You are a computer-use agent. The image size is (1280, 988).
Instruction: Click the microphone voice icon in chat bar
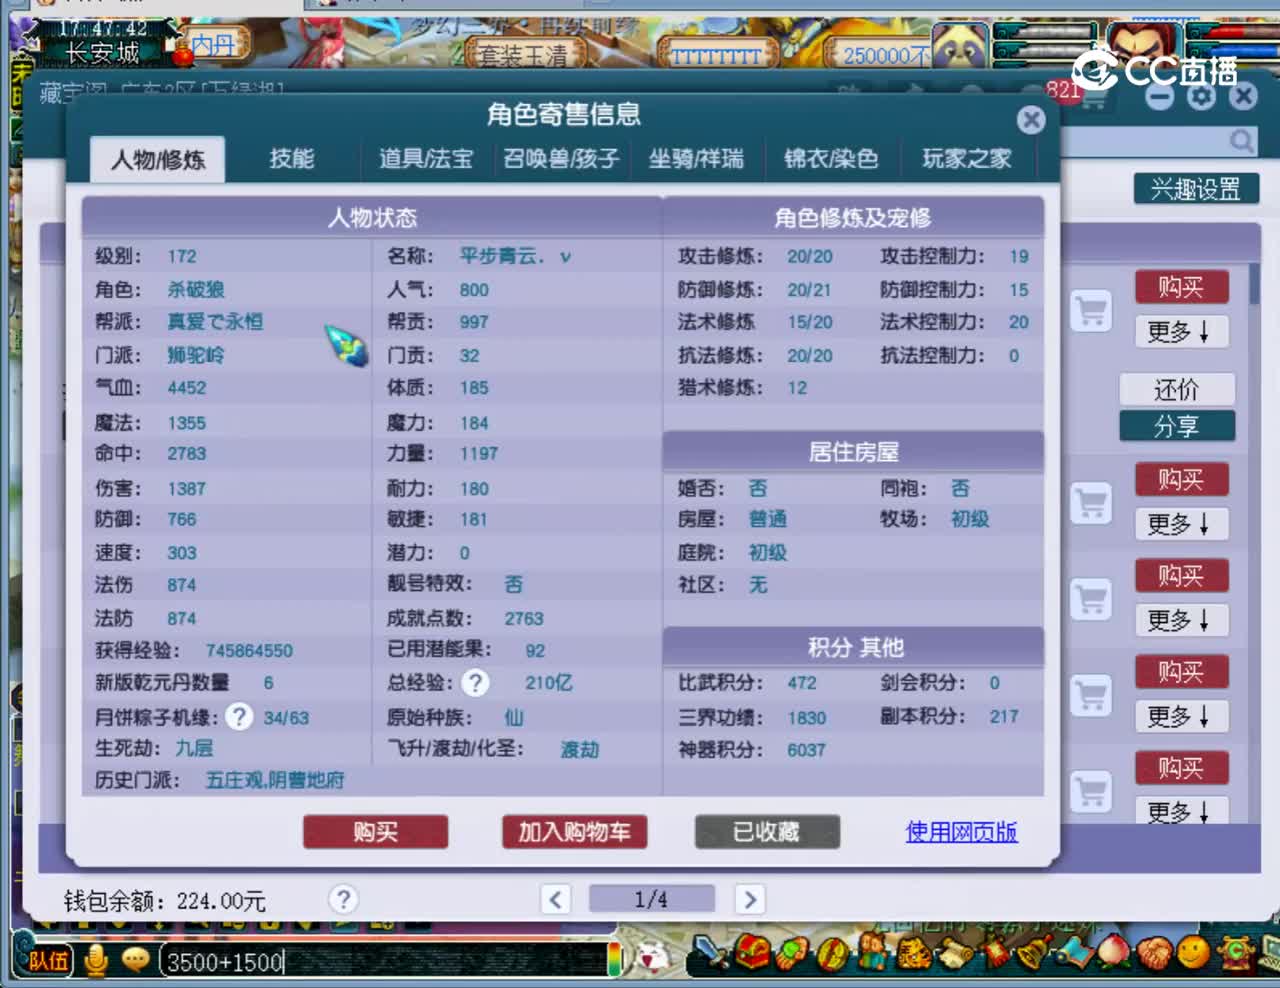coord(96,960)
